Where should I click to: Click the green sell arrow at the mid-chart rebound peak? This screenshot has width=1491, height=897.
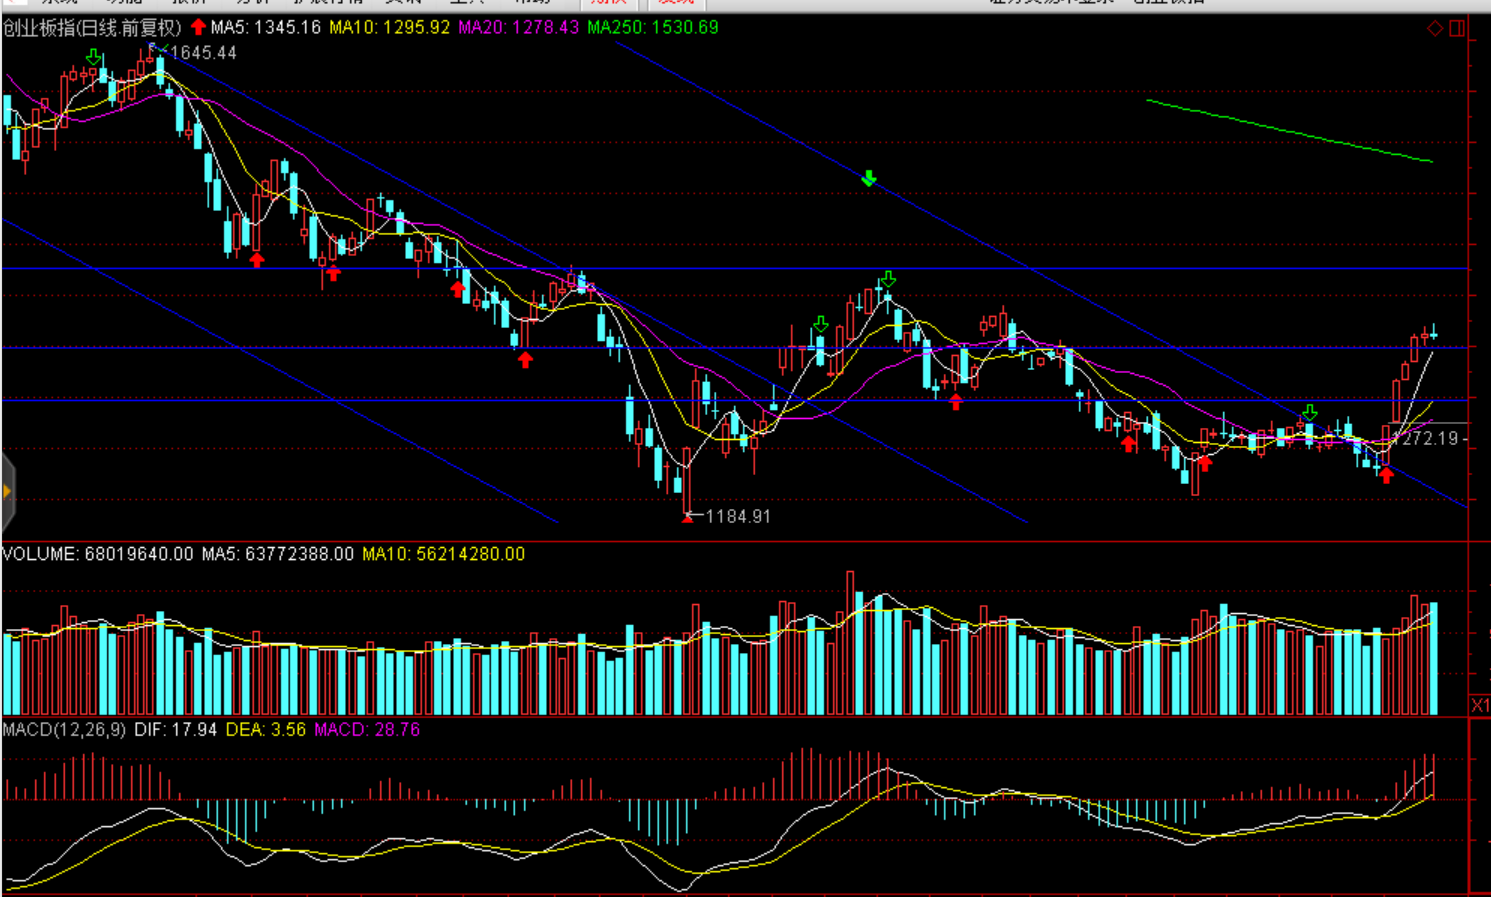click(x=888, y=279)
